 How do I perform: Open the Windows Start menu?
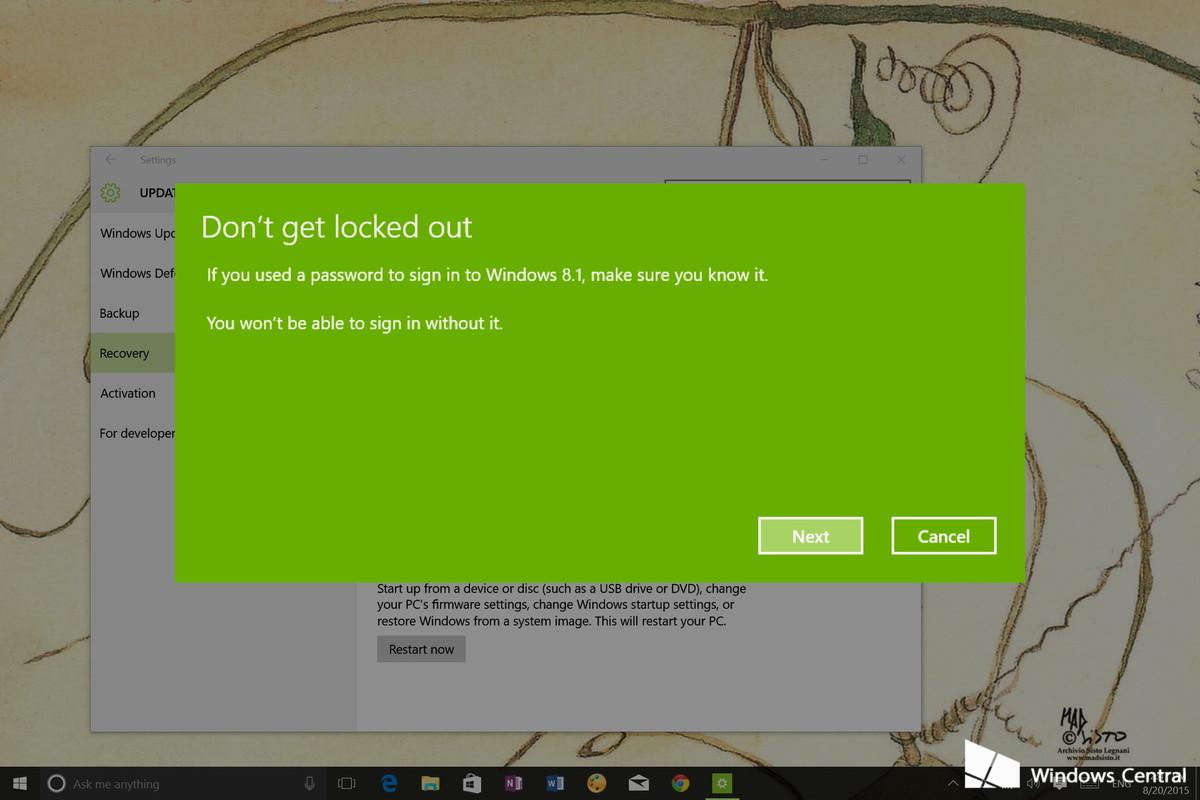coord(19,783)
